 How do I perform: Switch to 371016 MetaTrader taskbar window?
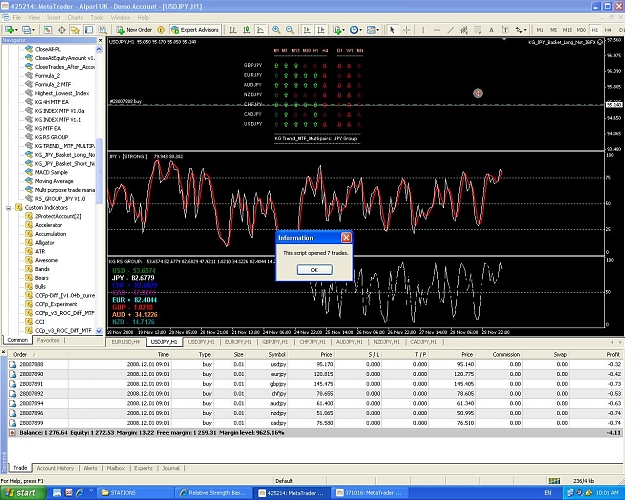(371, 493)
